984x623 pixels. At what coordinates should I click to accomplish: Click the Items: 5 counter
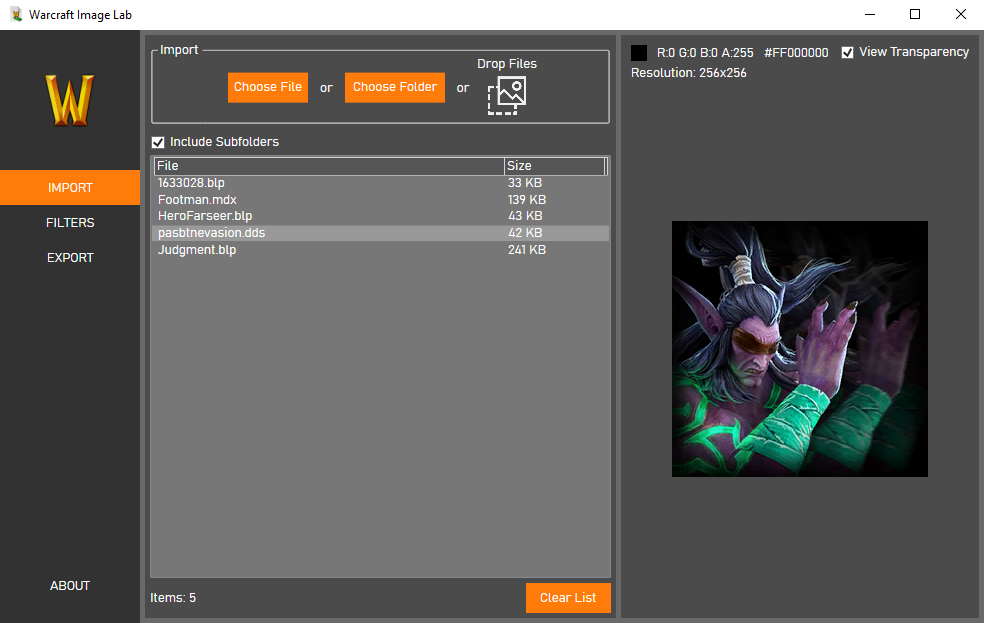point(173,598)
